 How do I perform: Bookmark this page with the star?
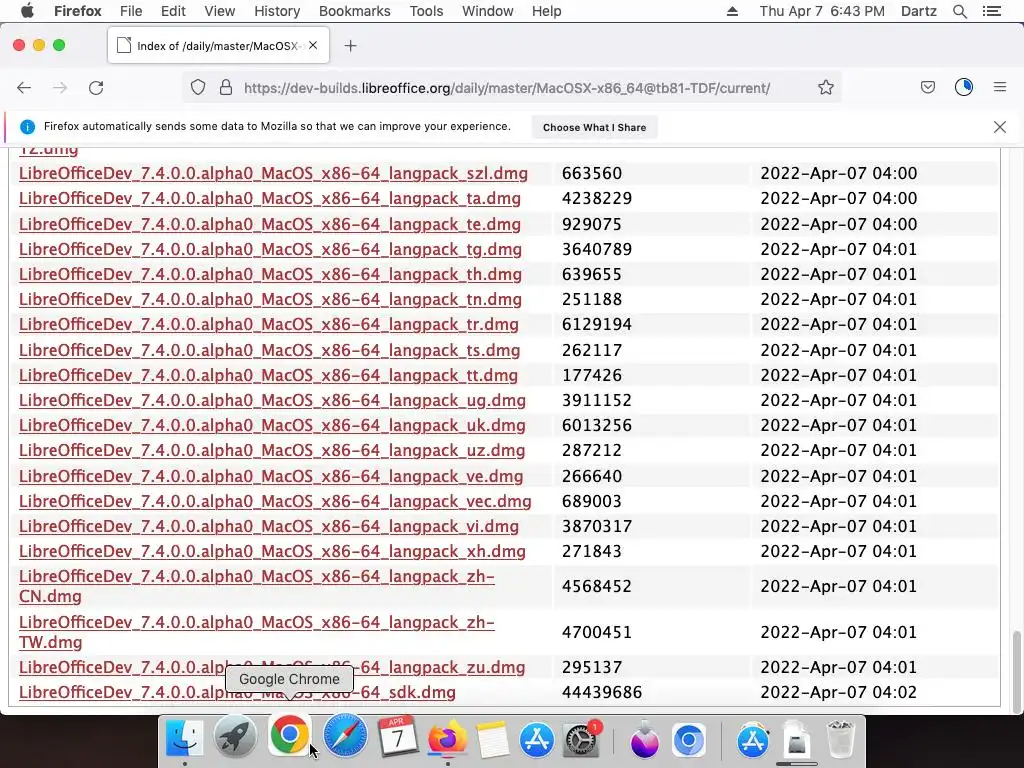coord(825,88)
